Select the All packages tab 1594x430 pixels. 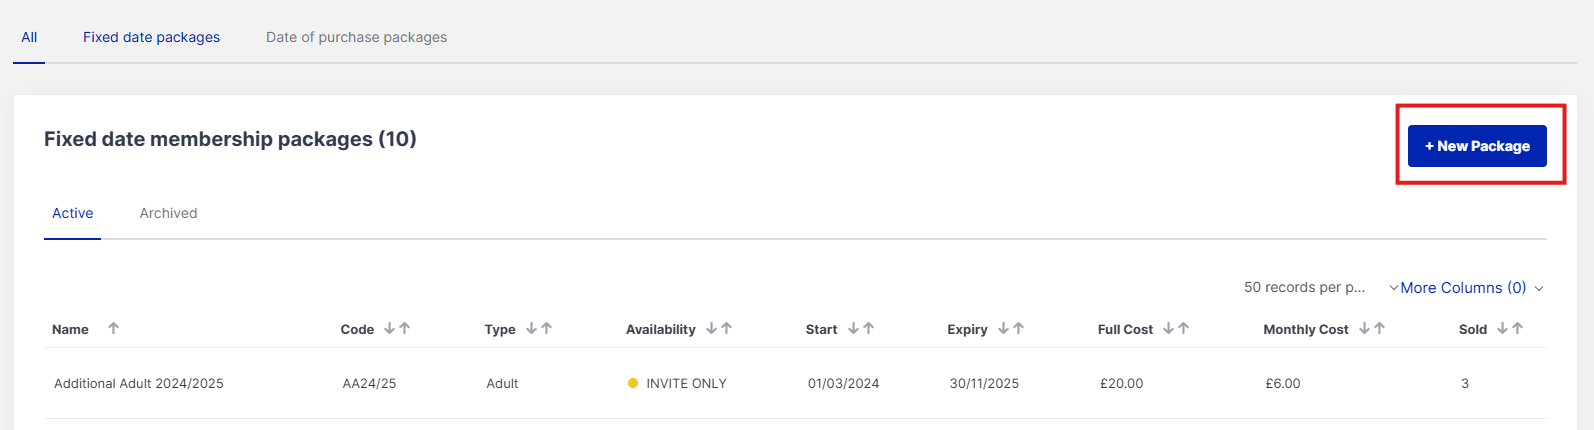[x=29, y=37]
